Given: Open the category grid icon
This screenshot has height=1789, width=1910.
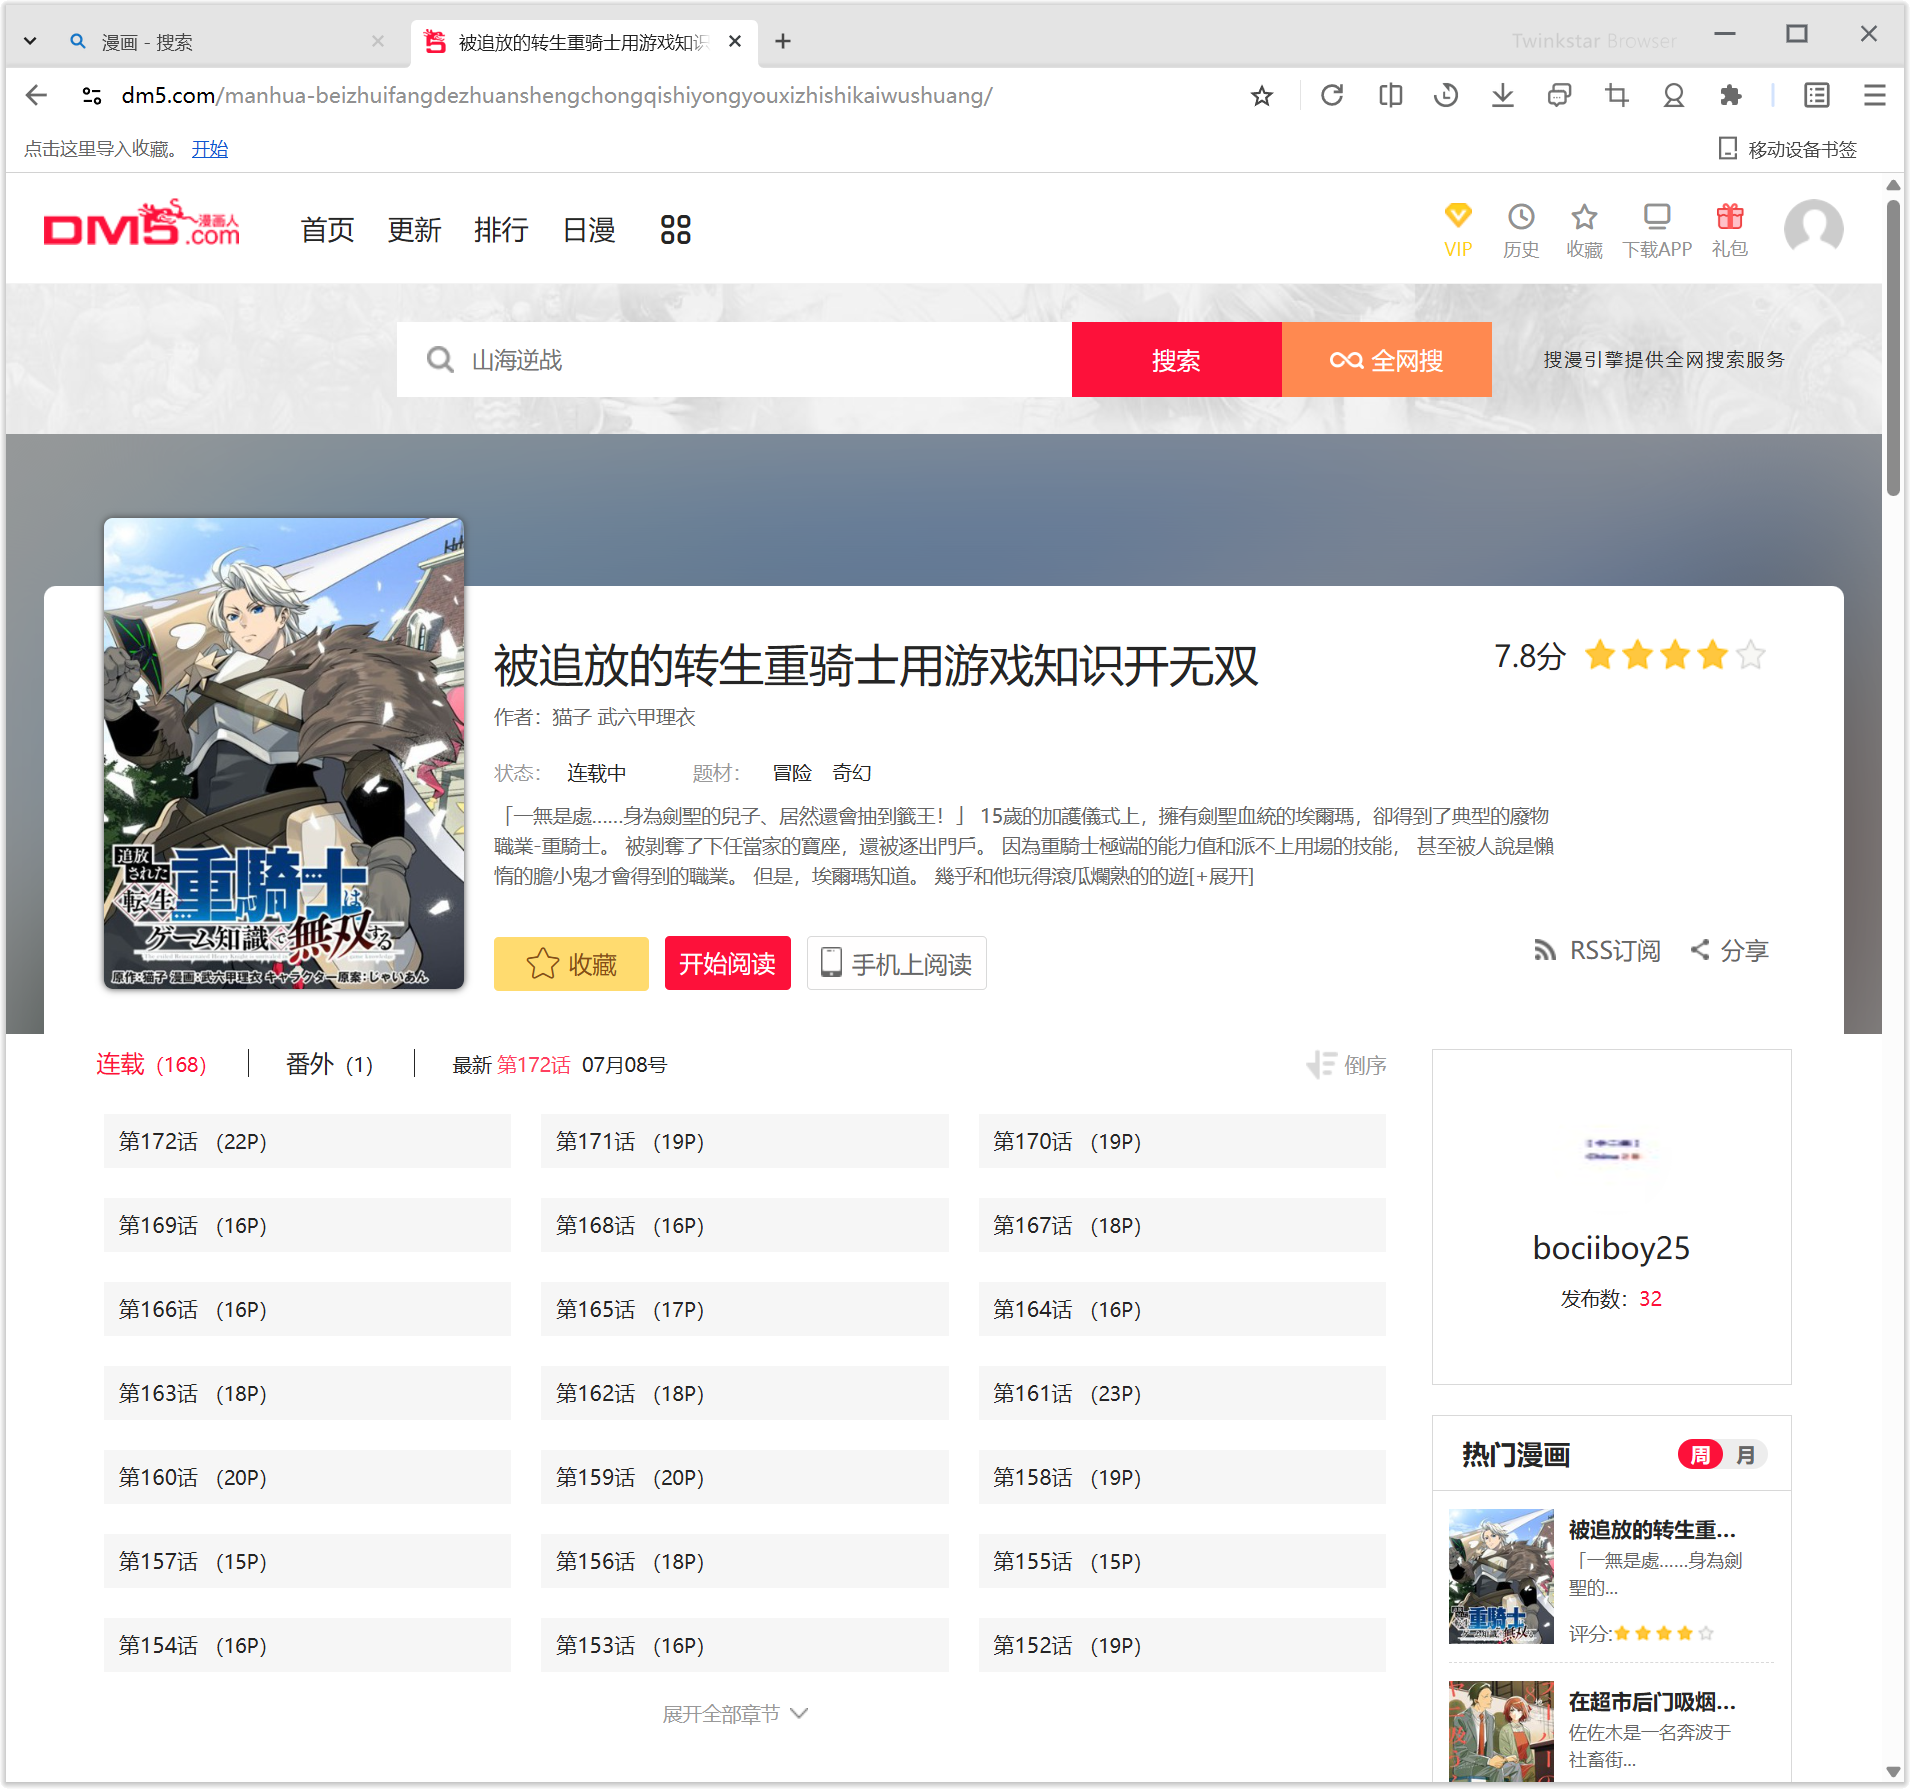Looking at the screenshot, I should (x=676, y=230).
